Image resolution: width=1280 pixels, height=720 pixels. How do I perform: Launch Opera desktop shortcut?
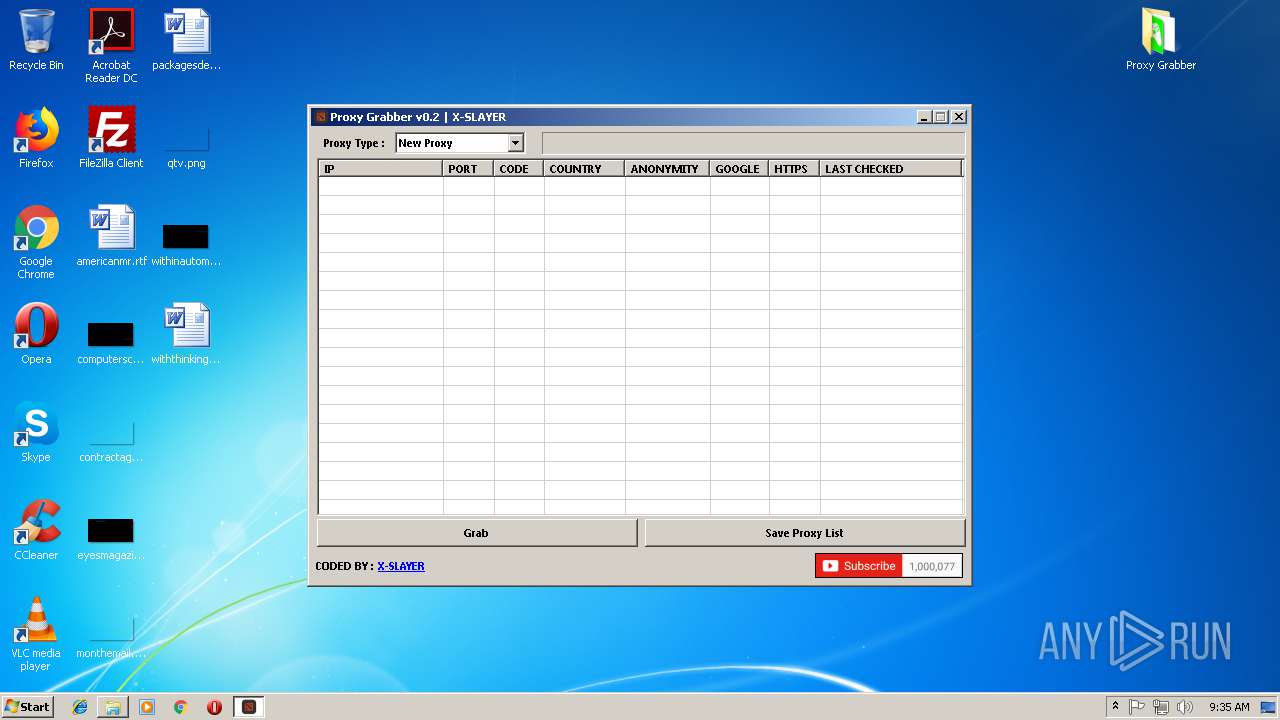(x=36, y=334)
